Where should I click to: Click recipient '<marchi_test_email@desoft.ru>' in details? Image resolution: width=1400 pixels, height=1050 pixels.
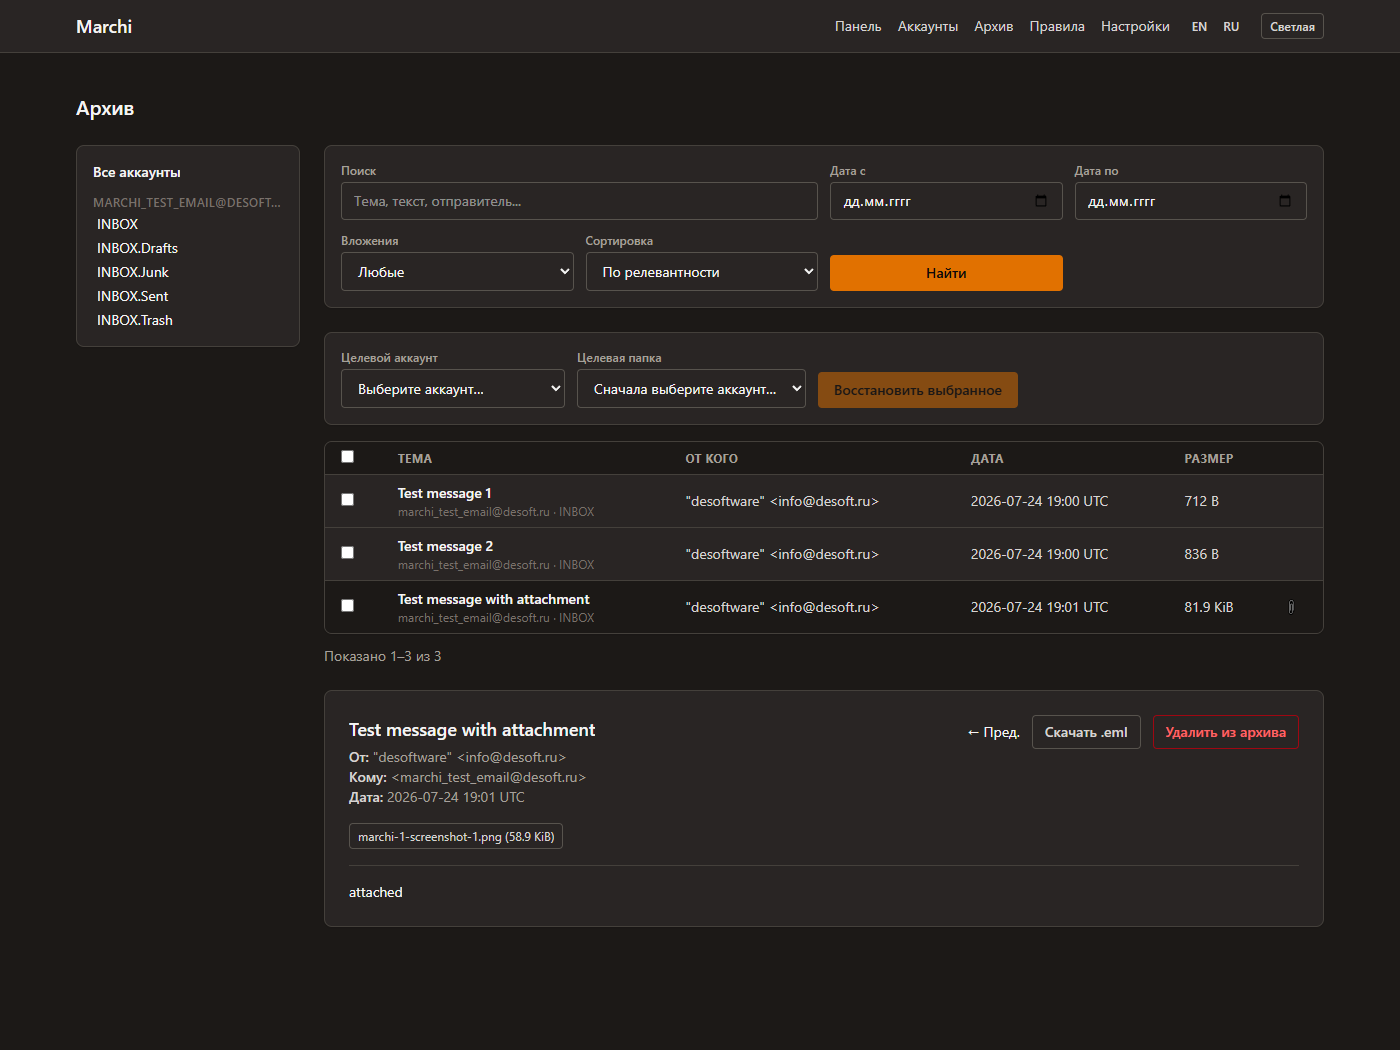pos(489,777)
